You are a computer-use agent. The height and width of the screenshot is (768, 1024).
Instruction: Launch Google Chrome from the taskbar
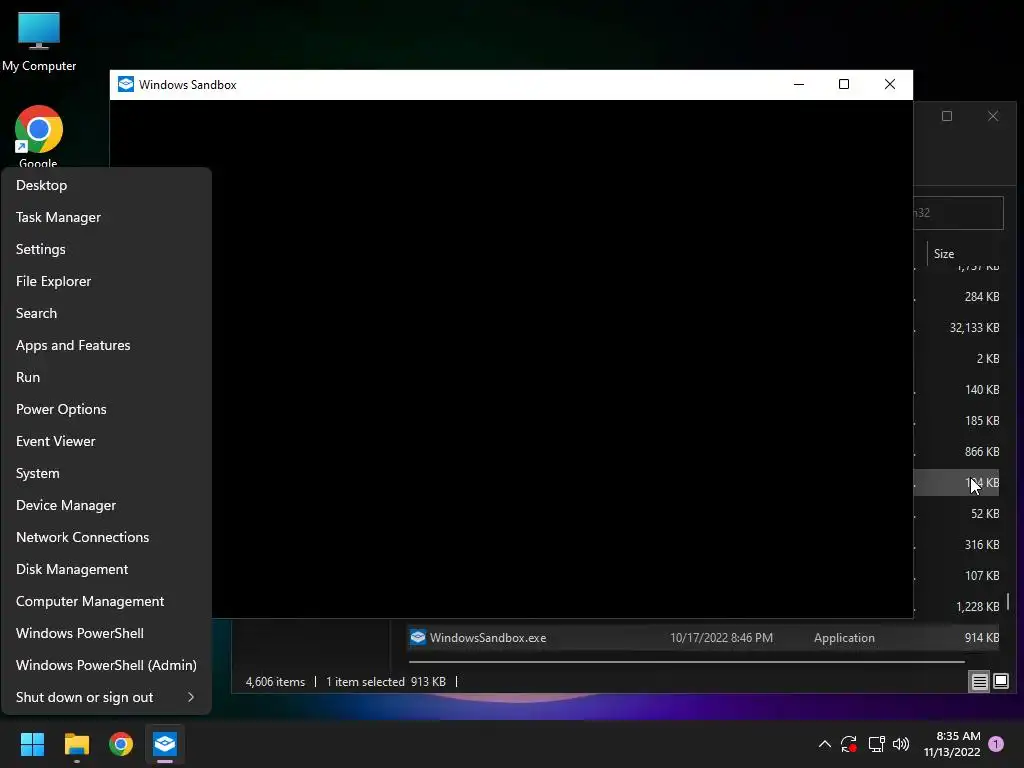[x=121, y=744]
